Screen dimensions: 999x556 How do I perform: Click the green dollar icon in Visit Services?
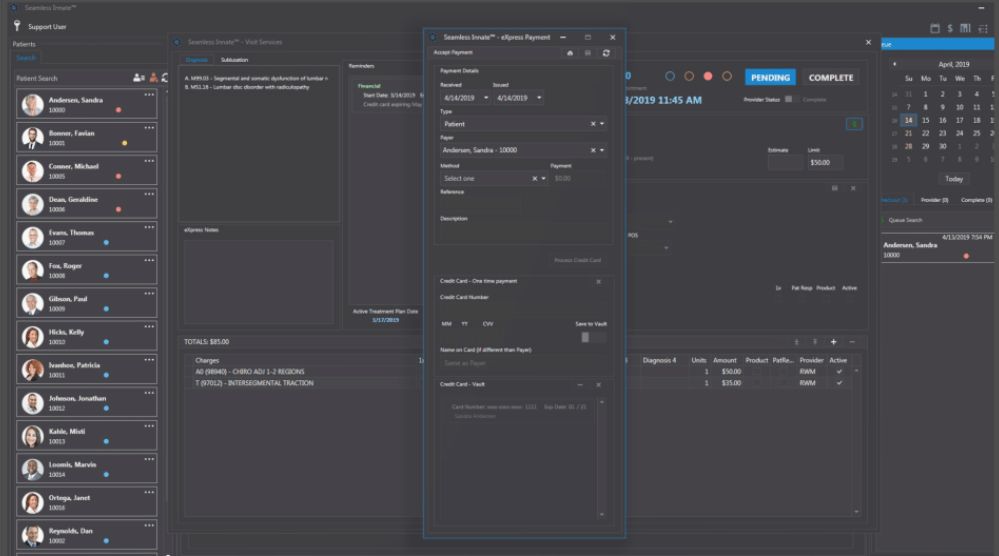[x=854, y=124]
